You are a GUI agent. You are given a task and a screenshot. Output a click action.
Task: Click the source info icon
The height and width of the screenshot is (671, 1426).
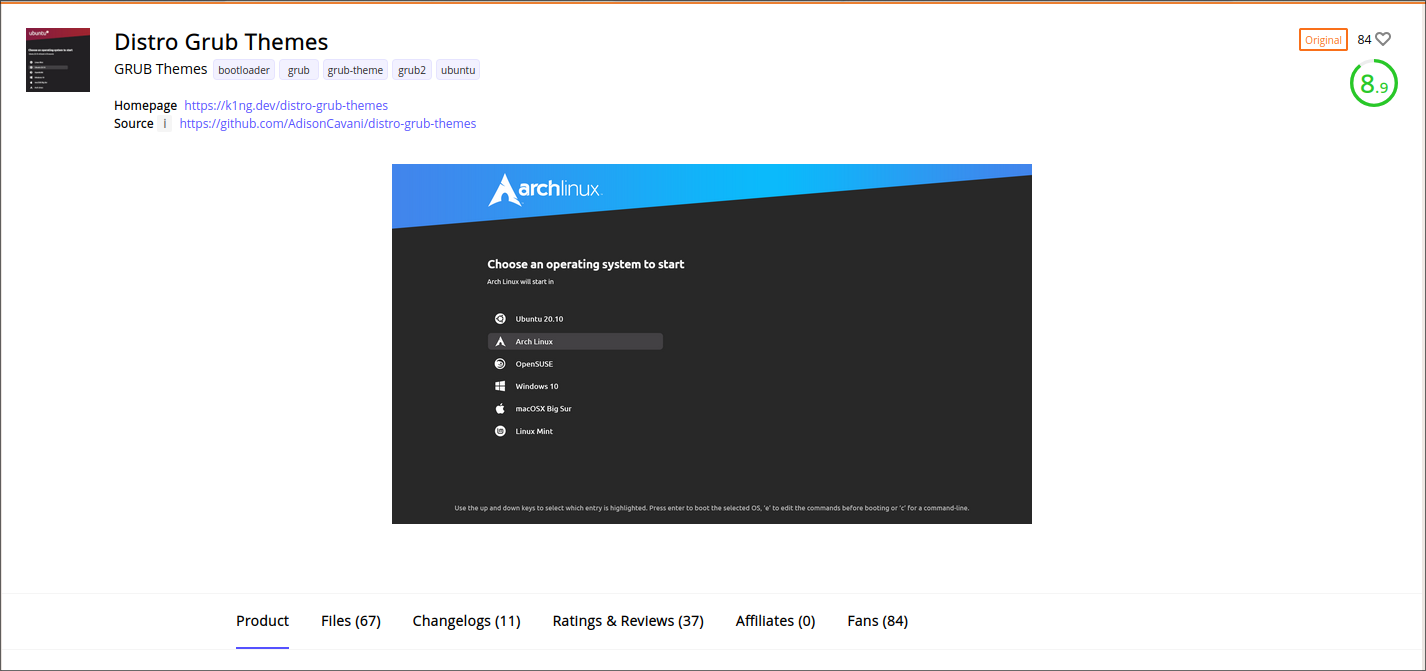click(165, 124)
